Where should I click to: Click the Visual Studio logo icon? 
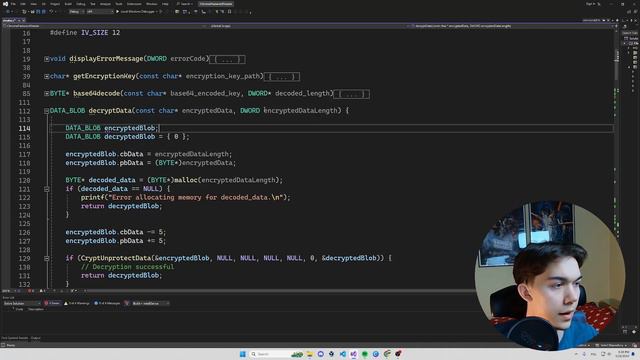click(x=5, y=4)
